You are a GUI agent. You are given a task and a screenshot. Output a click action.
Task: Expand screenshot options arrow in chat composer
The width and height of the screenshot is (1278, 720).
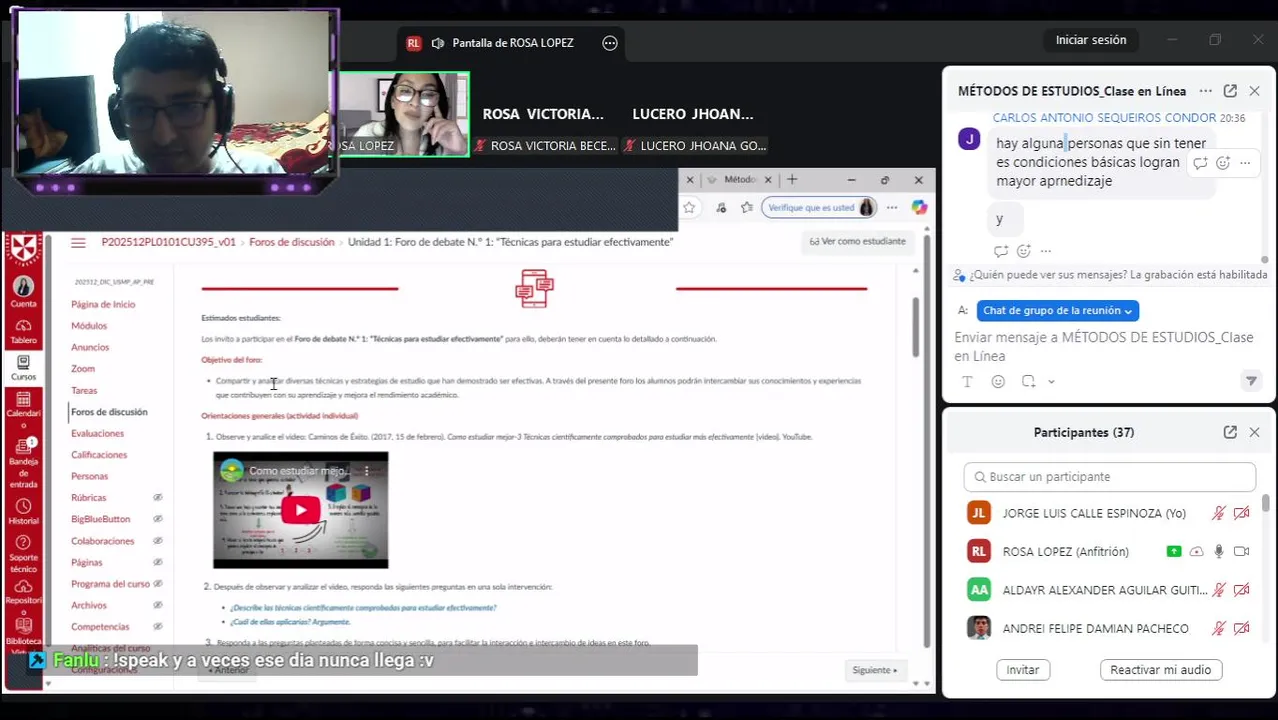[x=1051, y=381]
